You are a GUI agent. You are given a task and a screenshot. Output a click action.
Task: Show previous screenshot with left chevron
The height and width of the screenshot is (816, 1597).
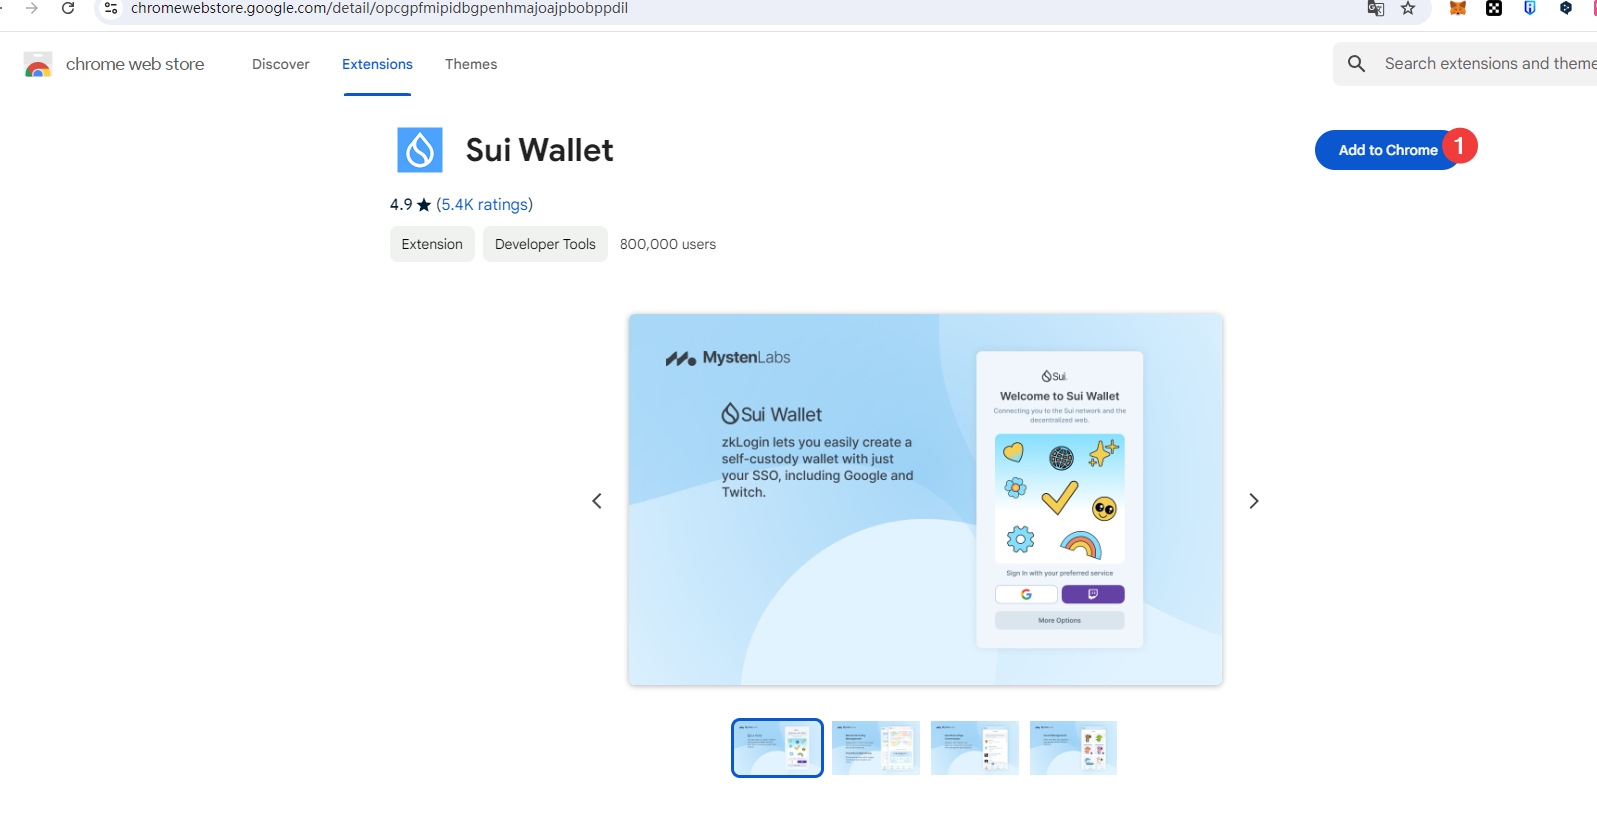point(597,501)
